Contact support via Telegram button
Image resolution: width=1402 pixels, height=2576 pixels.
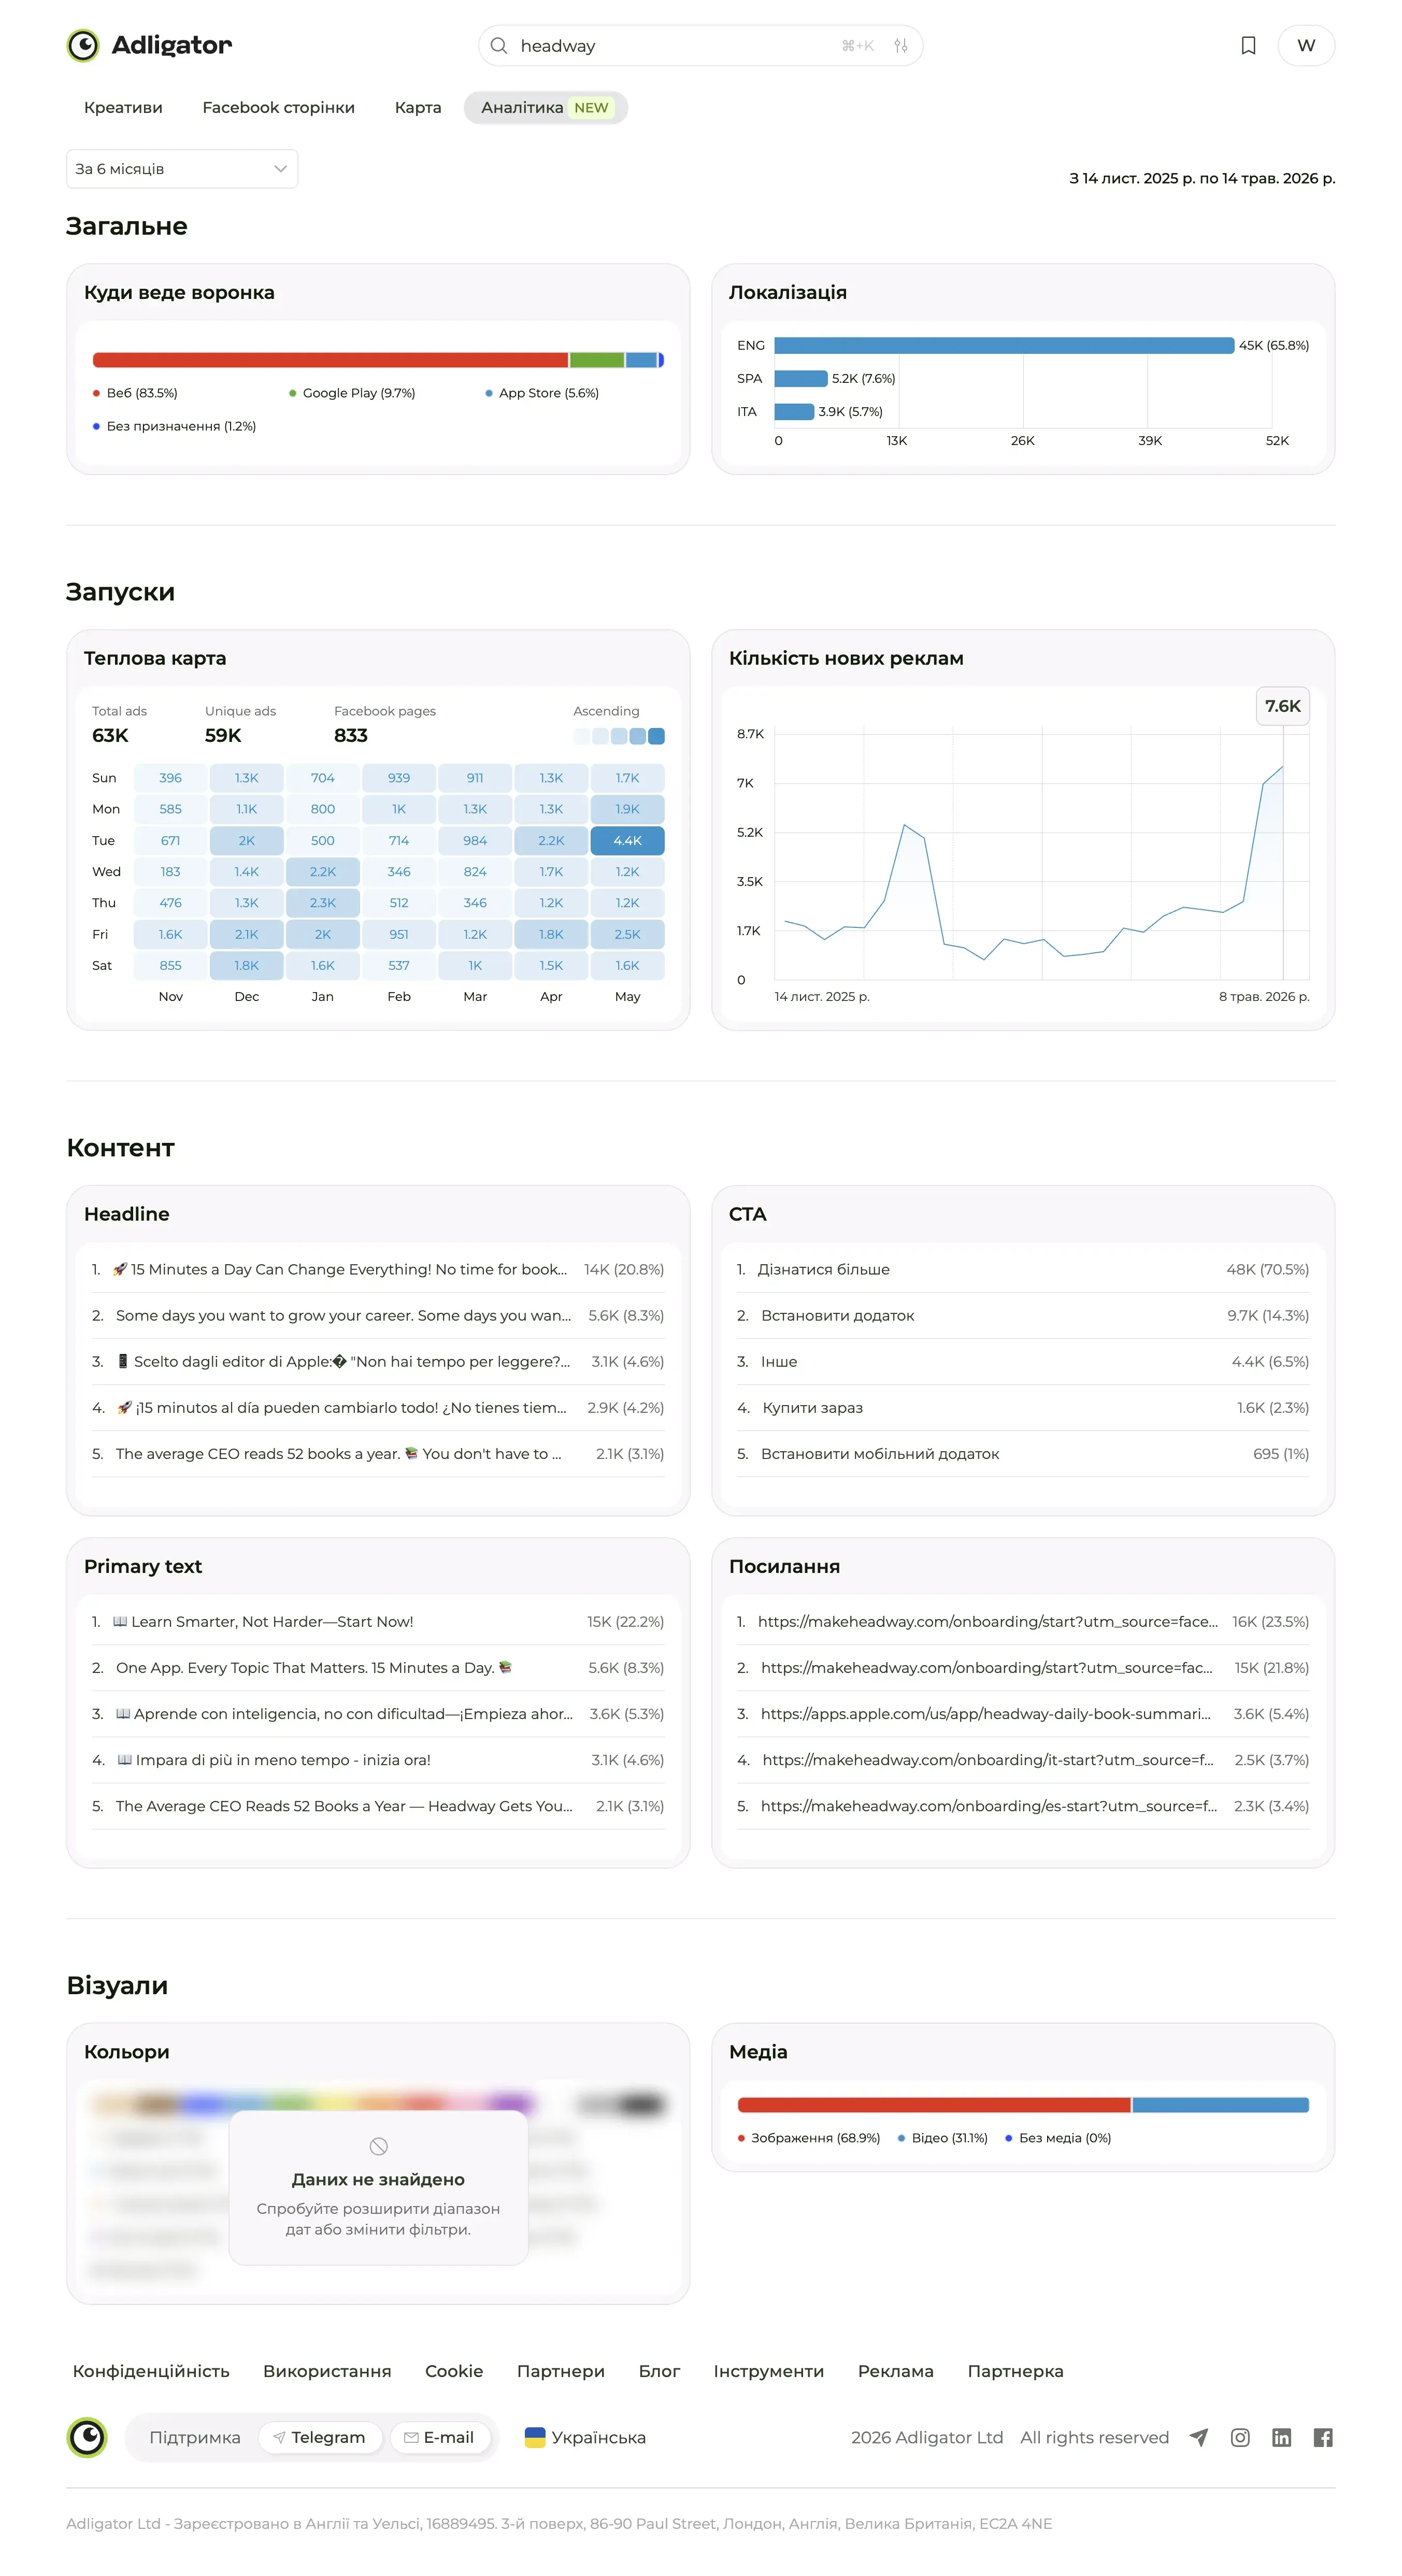coord(319,2437)
